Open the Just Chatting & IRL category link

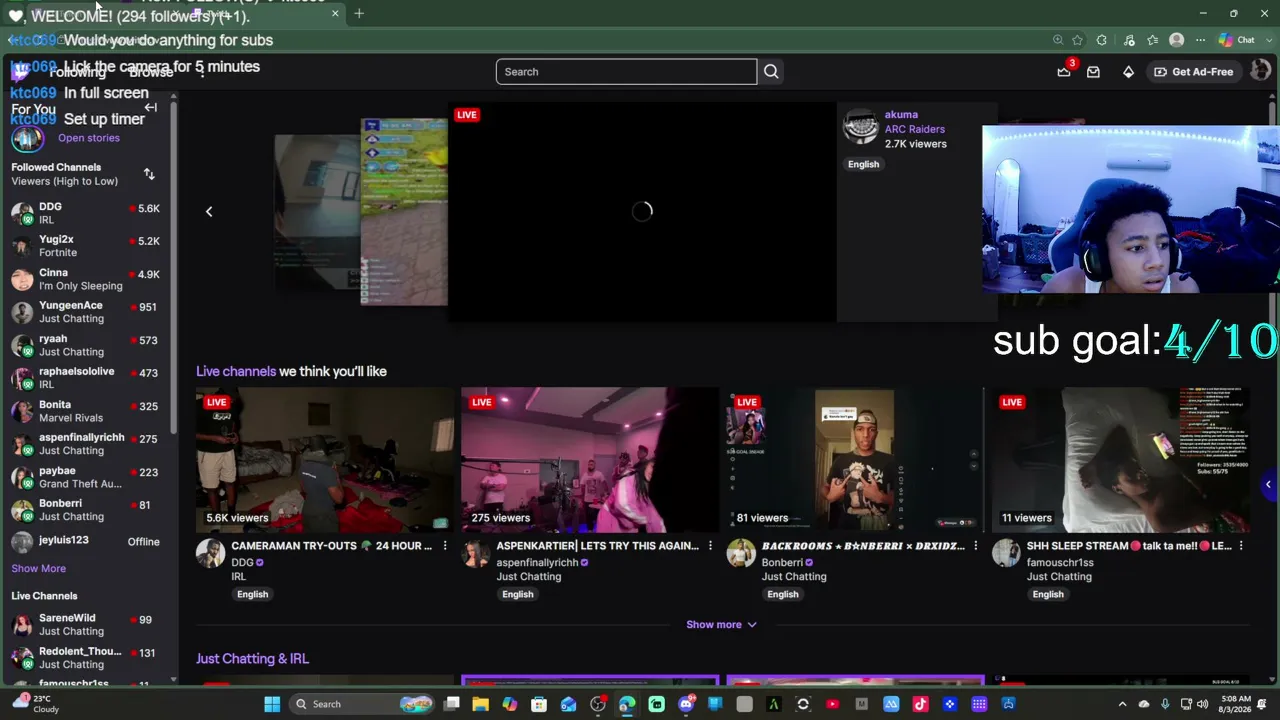click(252, 659)
